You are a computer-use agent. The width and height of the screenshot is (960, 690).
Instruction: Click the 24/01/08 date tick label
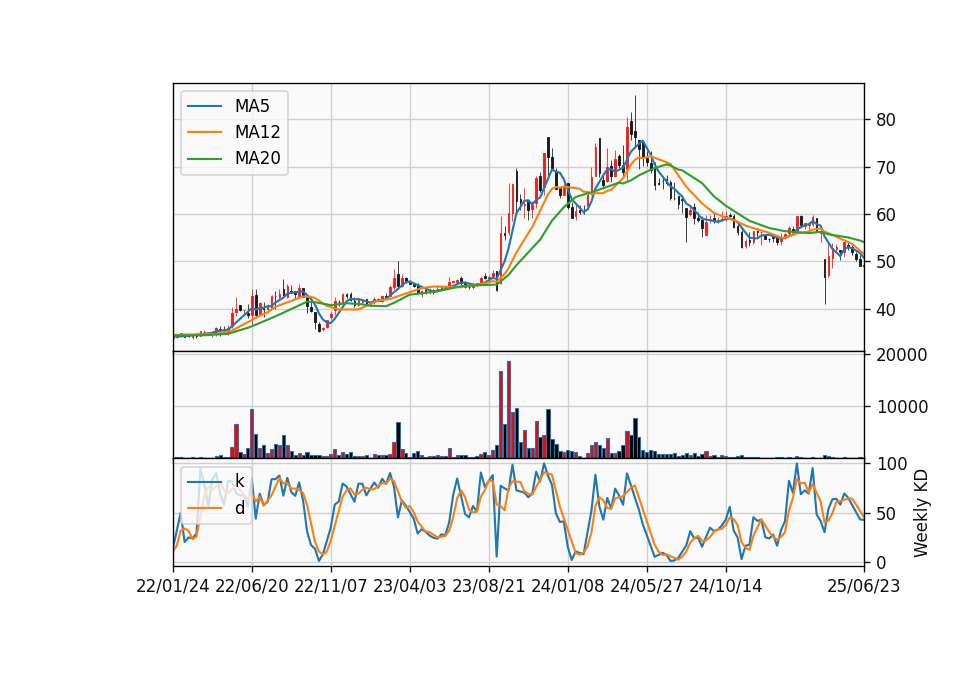tap(568, 586)
